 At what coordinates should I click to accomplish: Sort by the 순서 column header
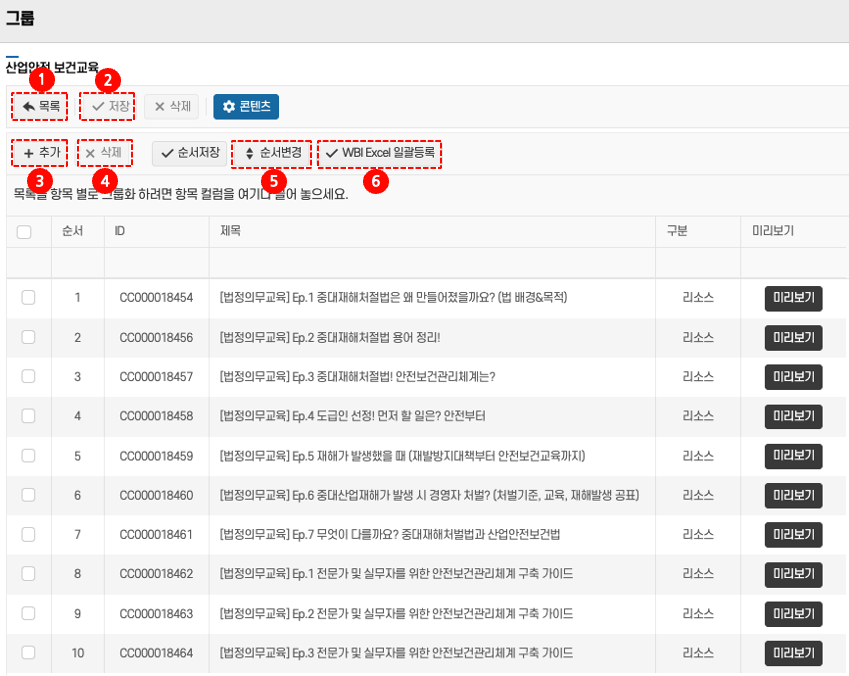[72, 231]
